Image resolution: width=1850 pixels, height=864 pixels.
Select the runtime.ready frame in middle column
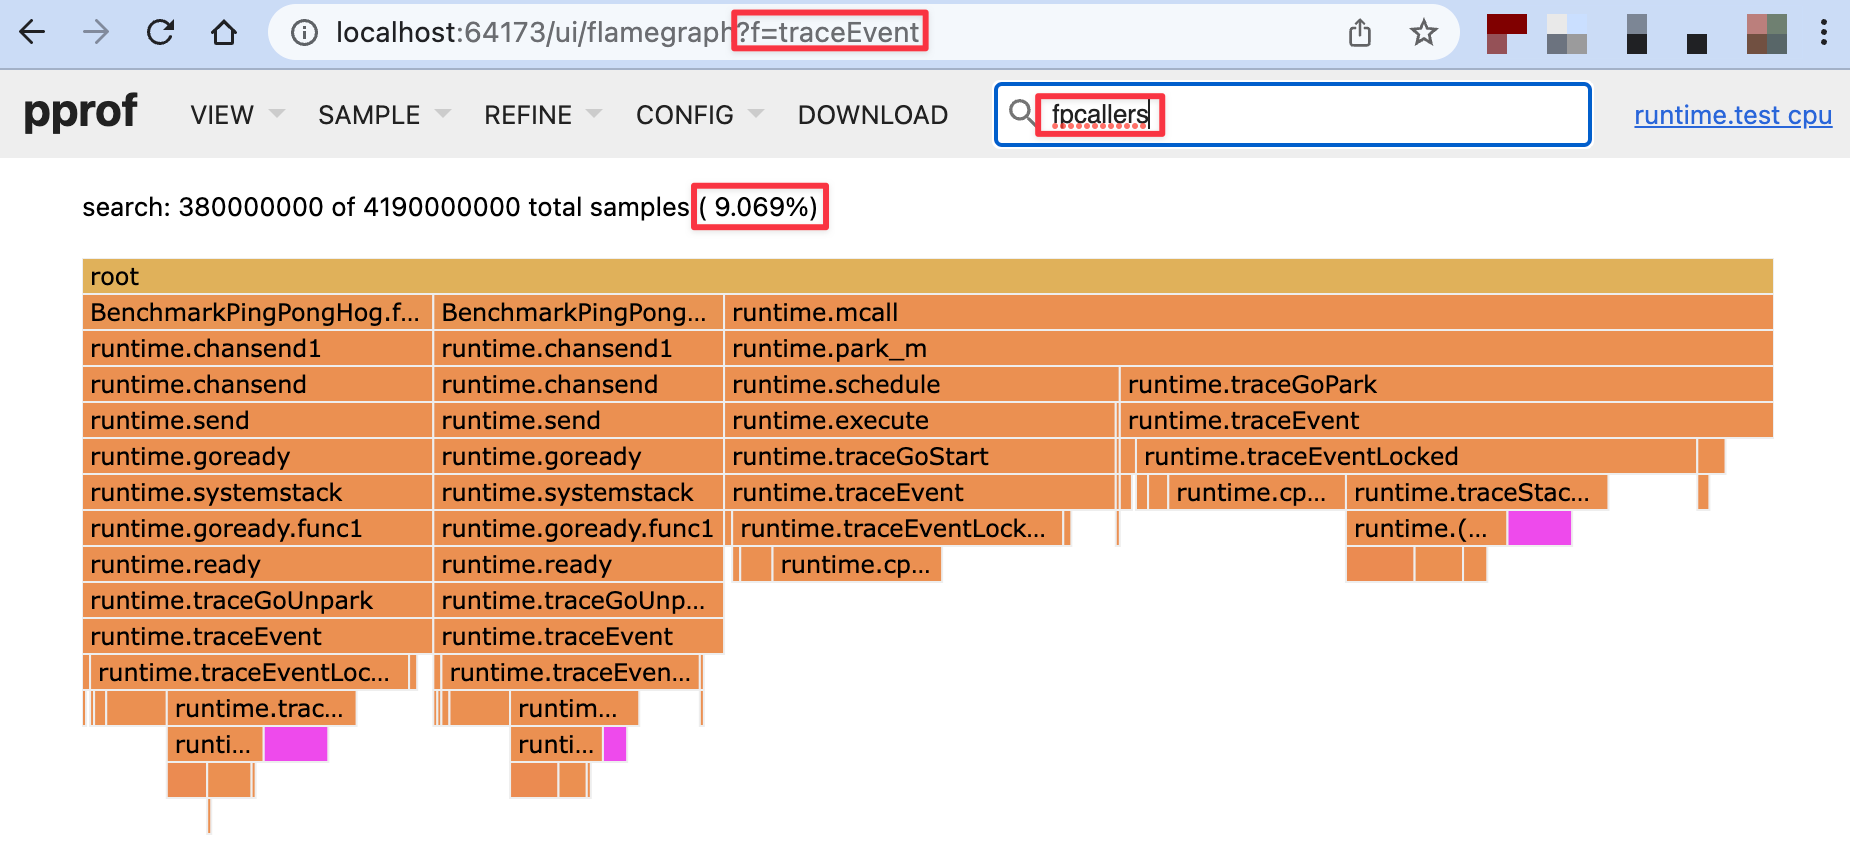tap(578, 564)
